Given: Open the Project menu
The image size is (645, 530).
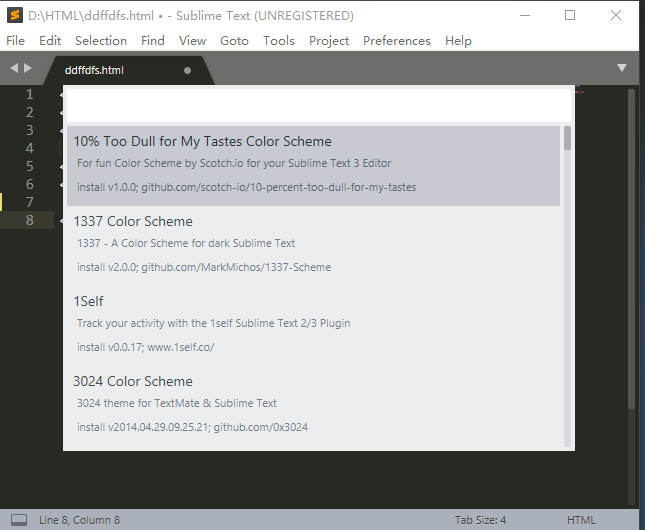Looking at the screenshot, I should pos(329,41).
